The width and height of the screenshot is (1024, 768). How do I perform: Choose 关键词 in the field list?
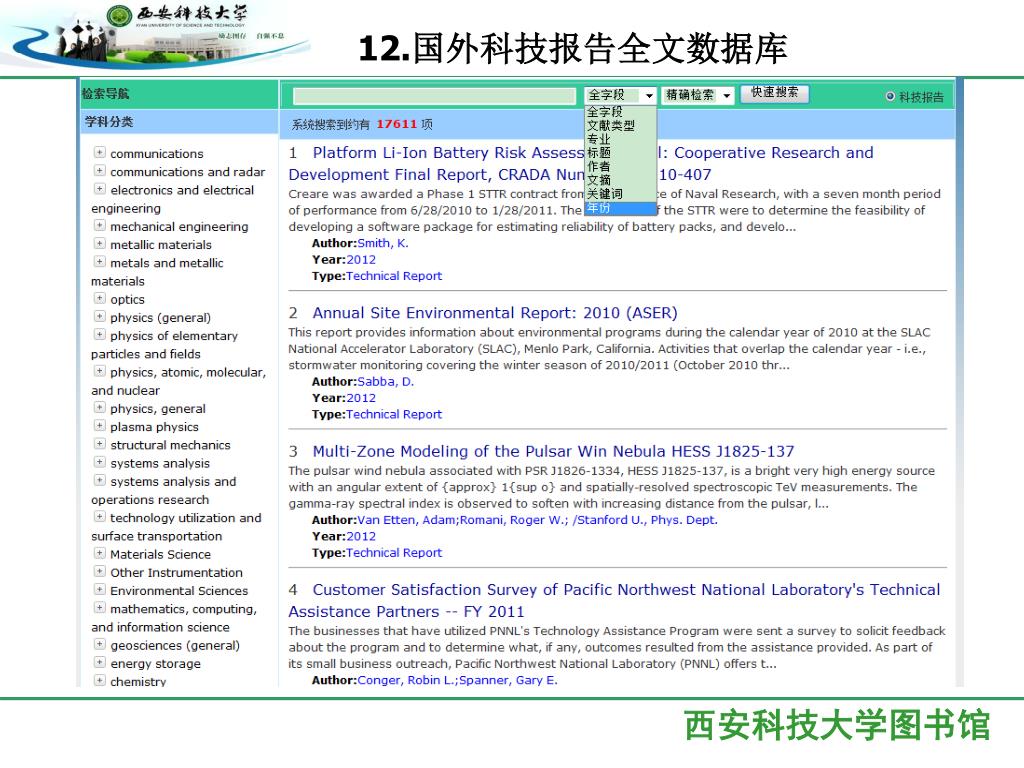620,194
